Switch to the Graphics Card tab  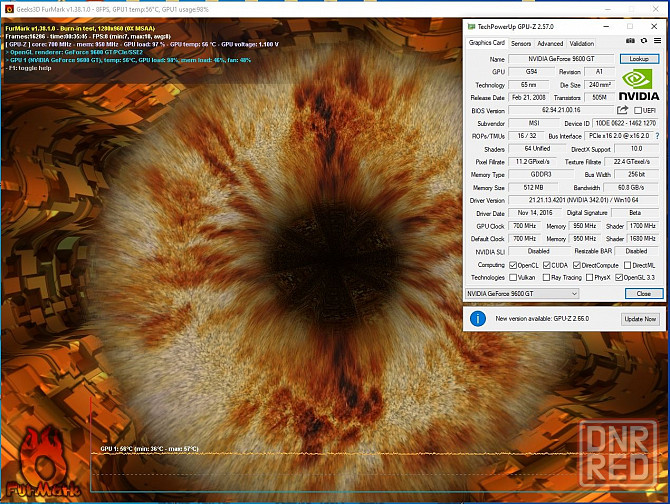click(x=487, y=43)
